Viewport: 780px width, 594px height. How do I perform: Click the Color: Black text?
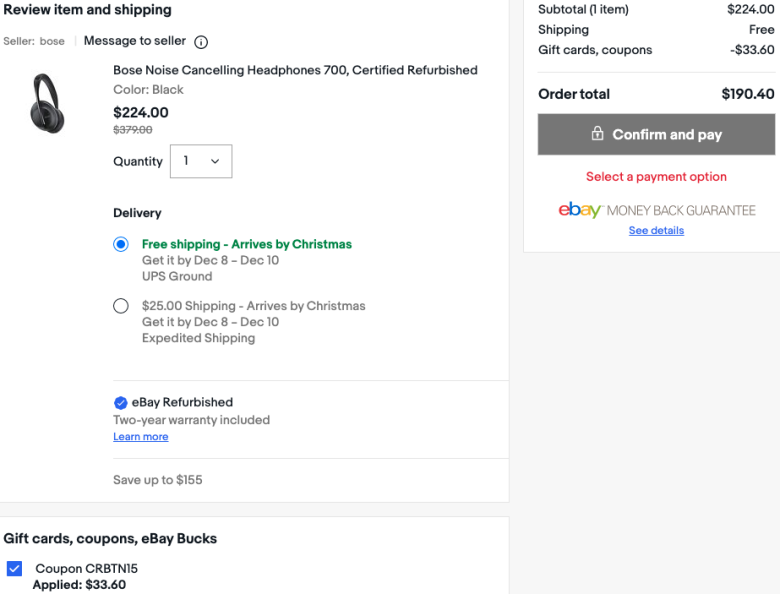[x=148, y=90]
